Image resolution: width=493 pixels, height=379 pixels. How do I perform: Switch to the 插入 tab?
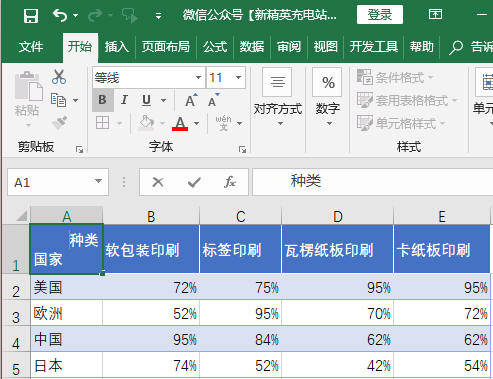(116, 47)
